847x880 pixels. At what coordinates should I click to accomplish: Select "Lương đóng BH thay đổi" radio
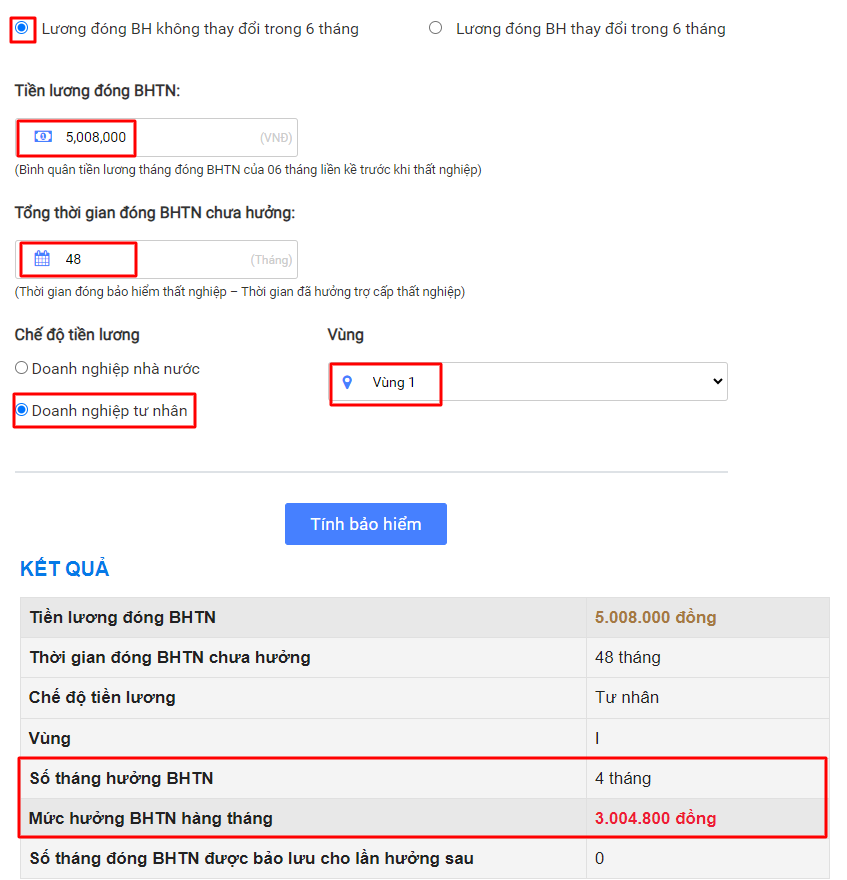(x=435, y=28)
